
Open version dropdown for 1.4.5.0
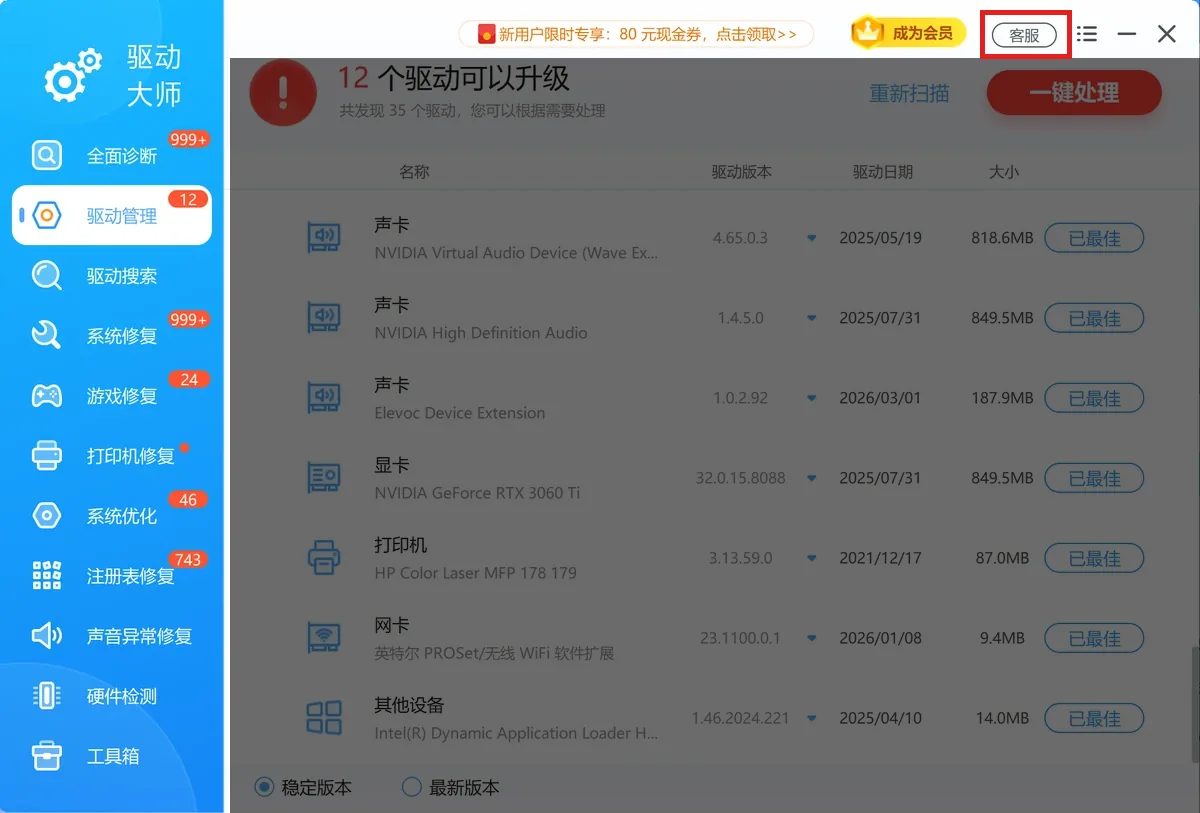[x=812, y=318]
